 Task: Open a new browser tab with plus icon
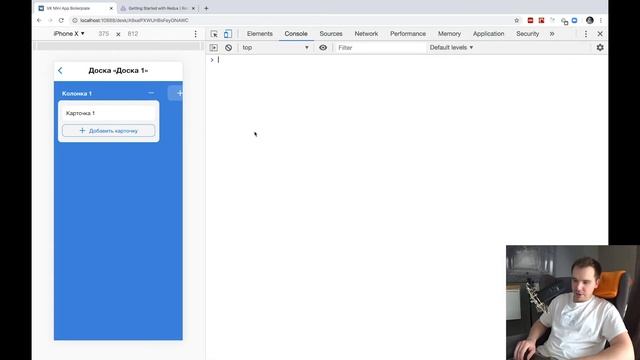click(x=206, y=8)
